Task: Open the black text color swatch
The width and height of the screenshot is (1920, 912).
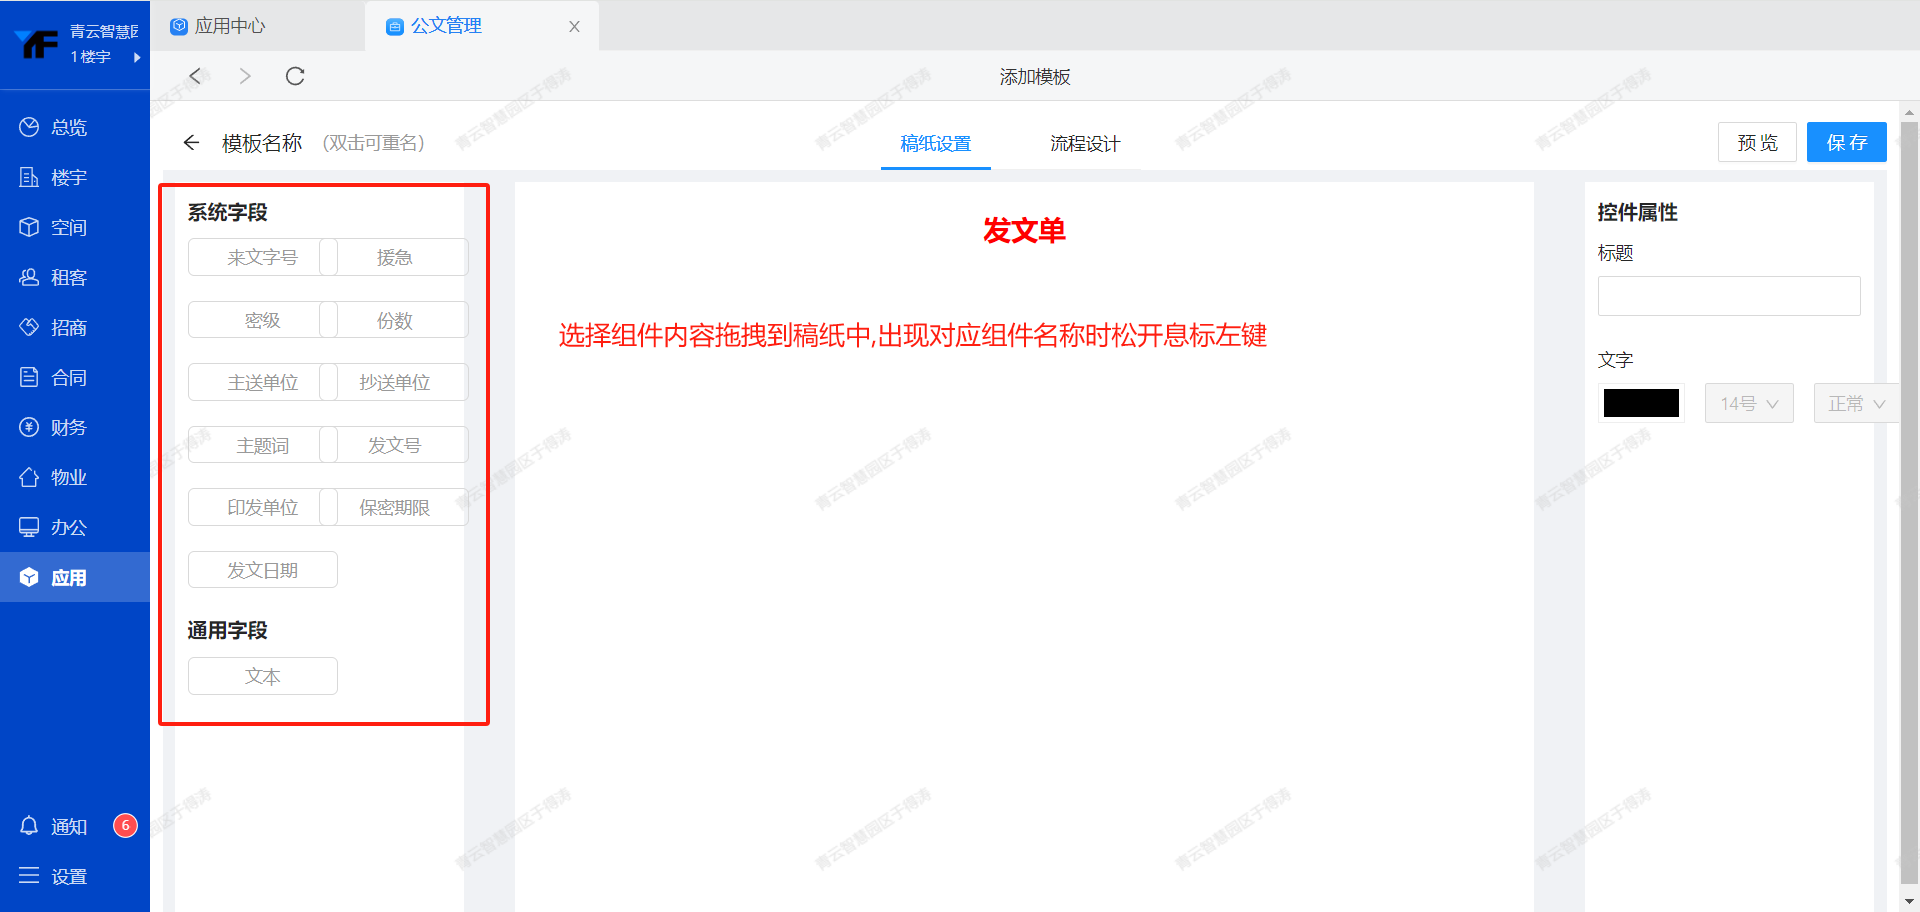Action: pos(1641,403)
